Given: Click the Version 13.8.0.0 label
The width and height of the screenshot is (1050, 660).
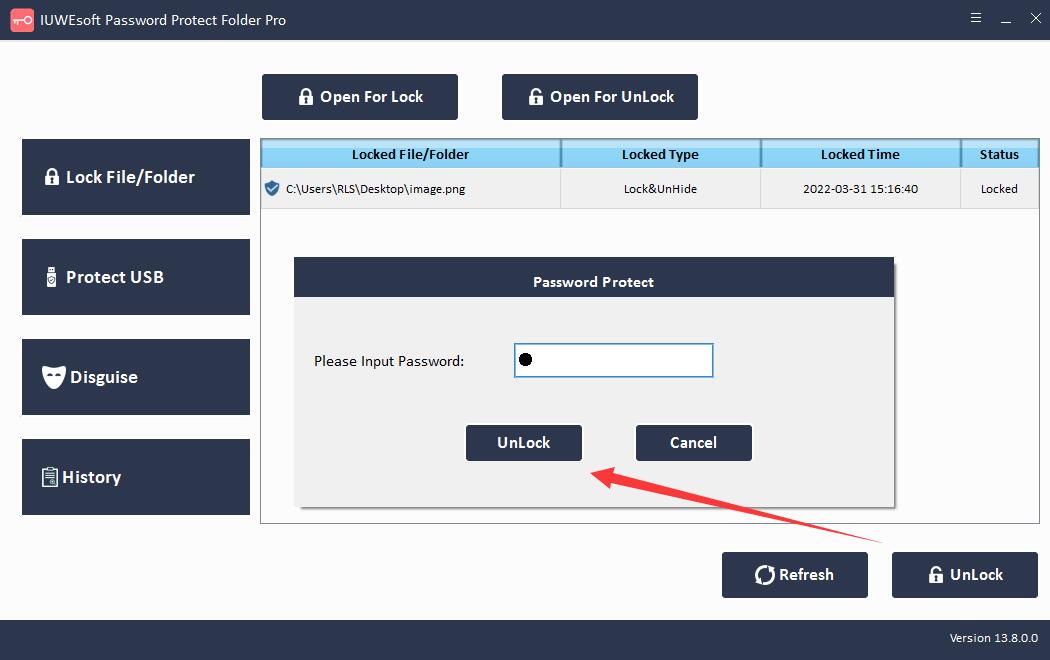Looking at the screenshot, I should tap(993, 638).
